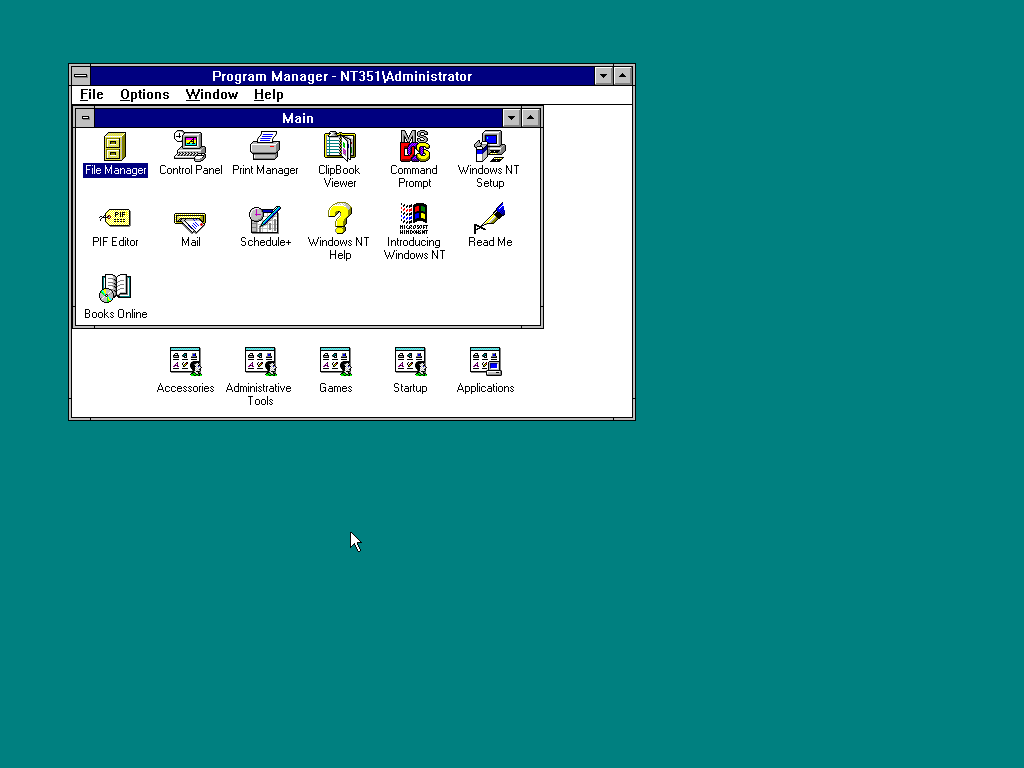Click the Print Manager icon
Image resolution: width=1024 pixels, height=768 pixels.
[x=265, y=147]
